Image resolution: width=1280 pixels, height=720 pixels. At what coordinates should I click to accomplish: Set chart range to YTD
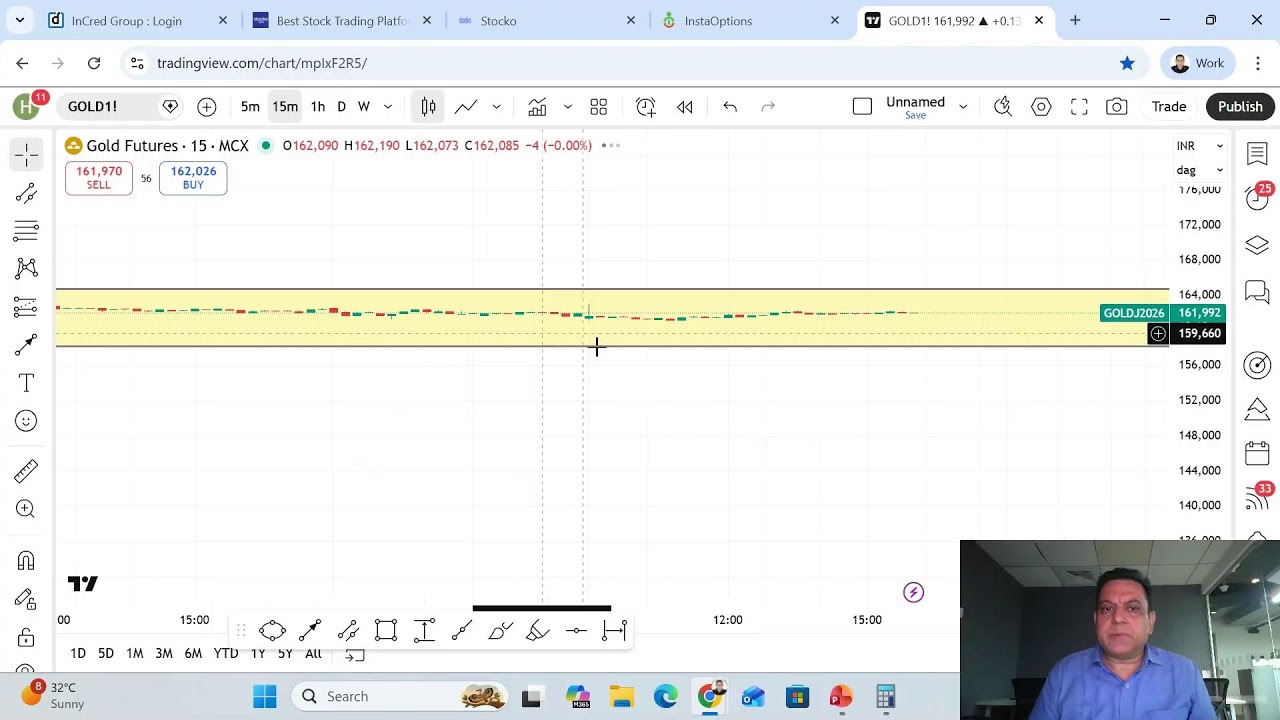(226, 653)
